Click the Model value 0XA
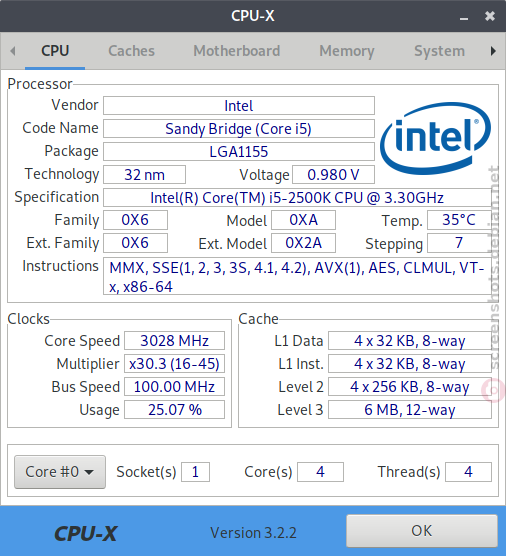 tap(304, 220)
